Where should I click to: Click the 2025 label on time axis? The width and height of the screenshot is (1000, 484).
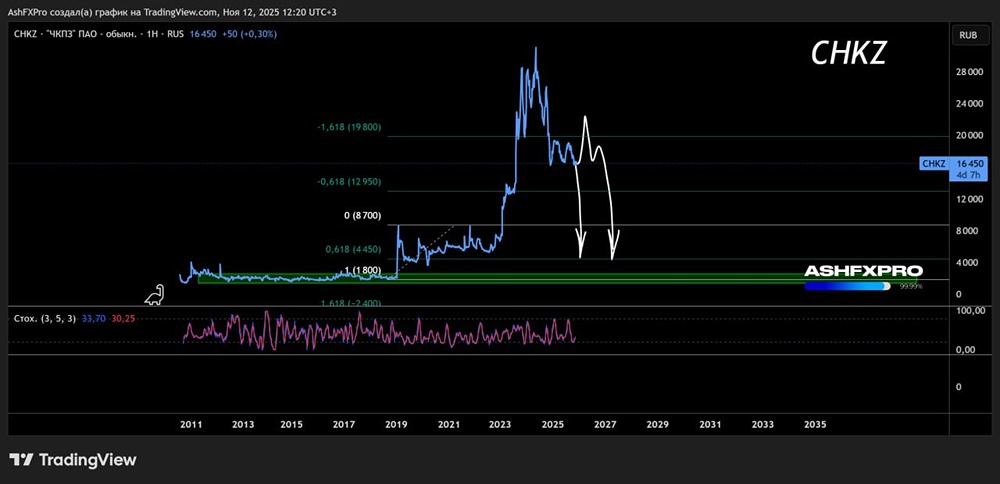(552, 424)
